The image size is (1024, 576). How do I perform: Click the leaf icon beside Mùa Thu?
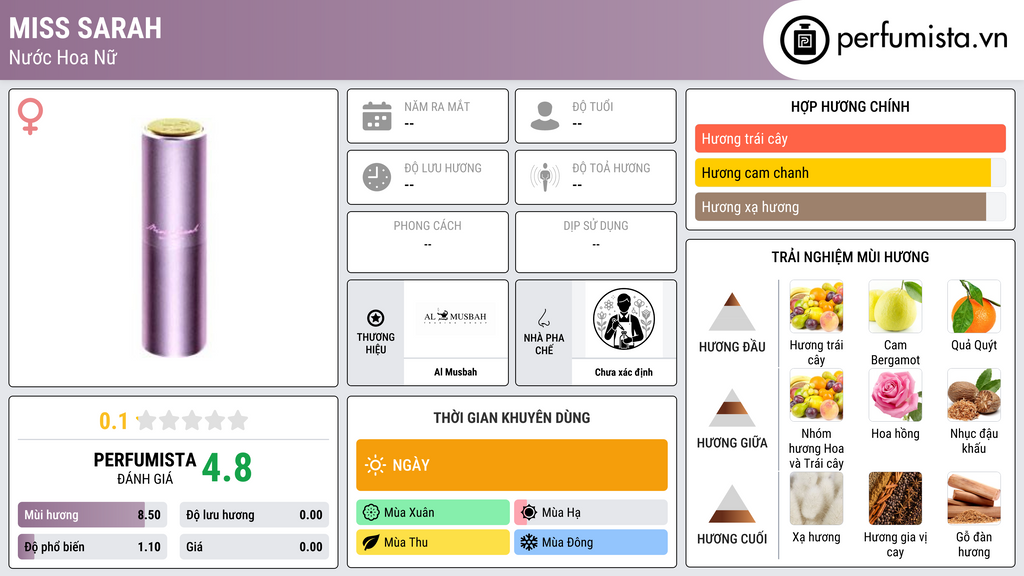click(x=371, y=543)
